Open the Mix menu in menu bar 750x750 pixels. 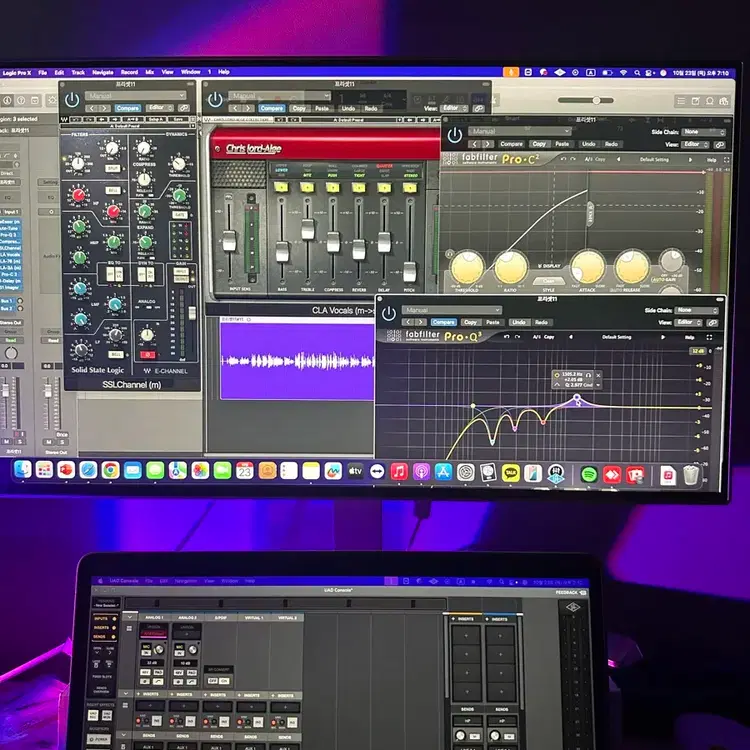point(150,72)
